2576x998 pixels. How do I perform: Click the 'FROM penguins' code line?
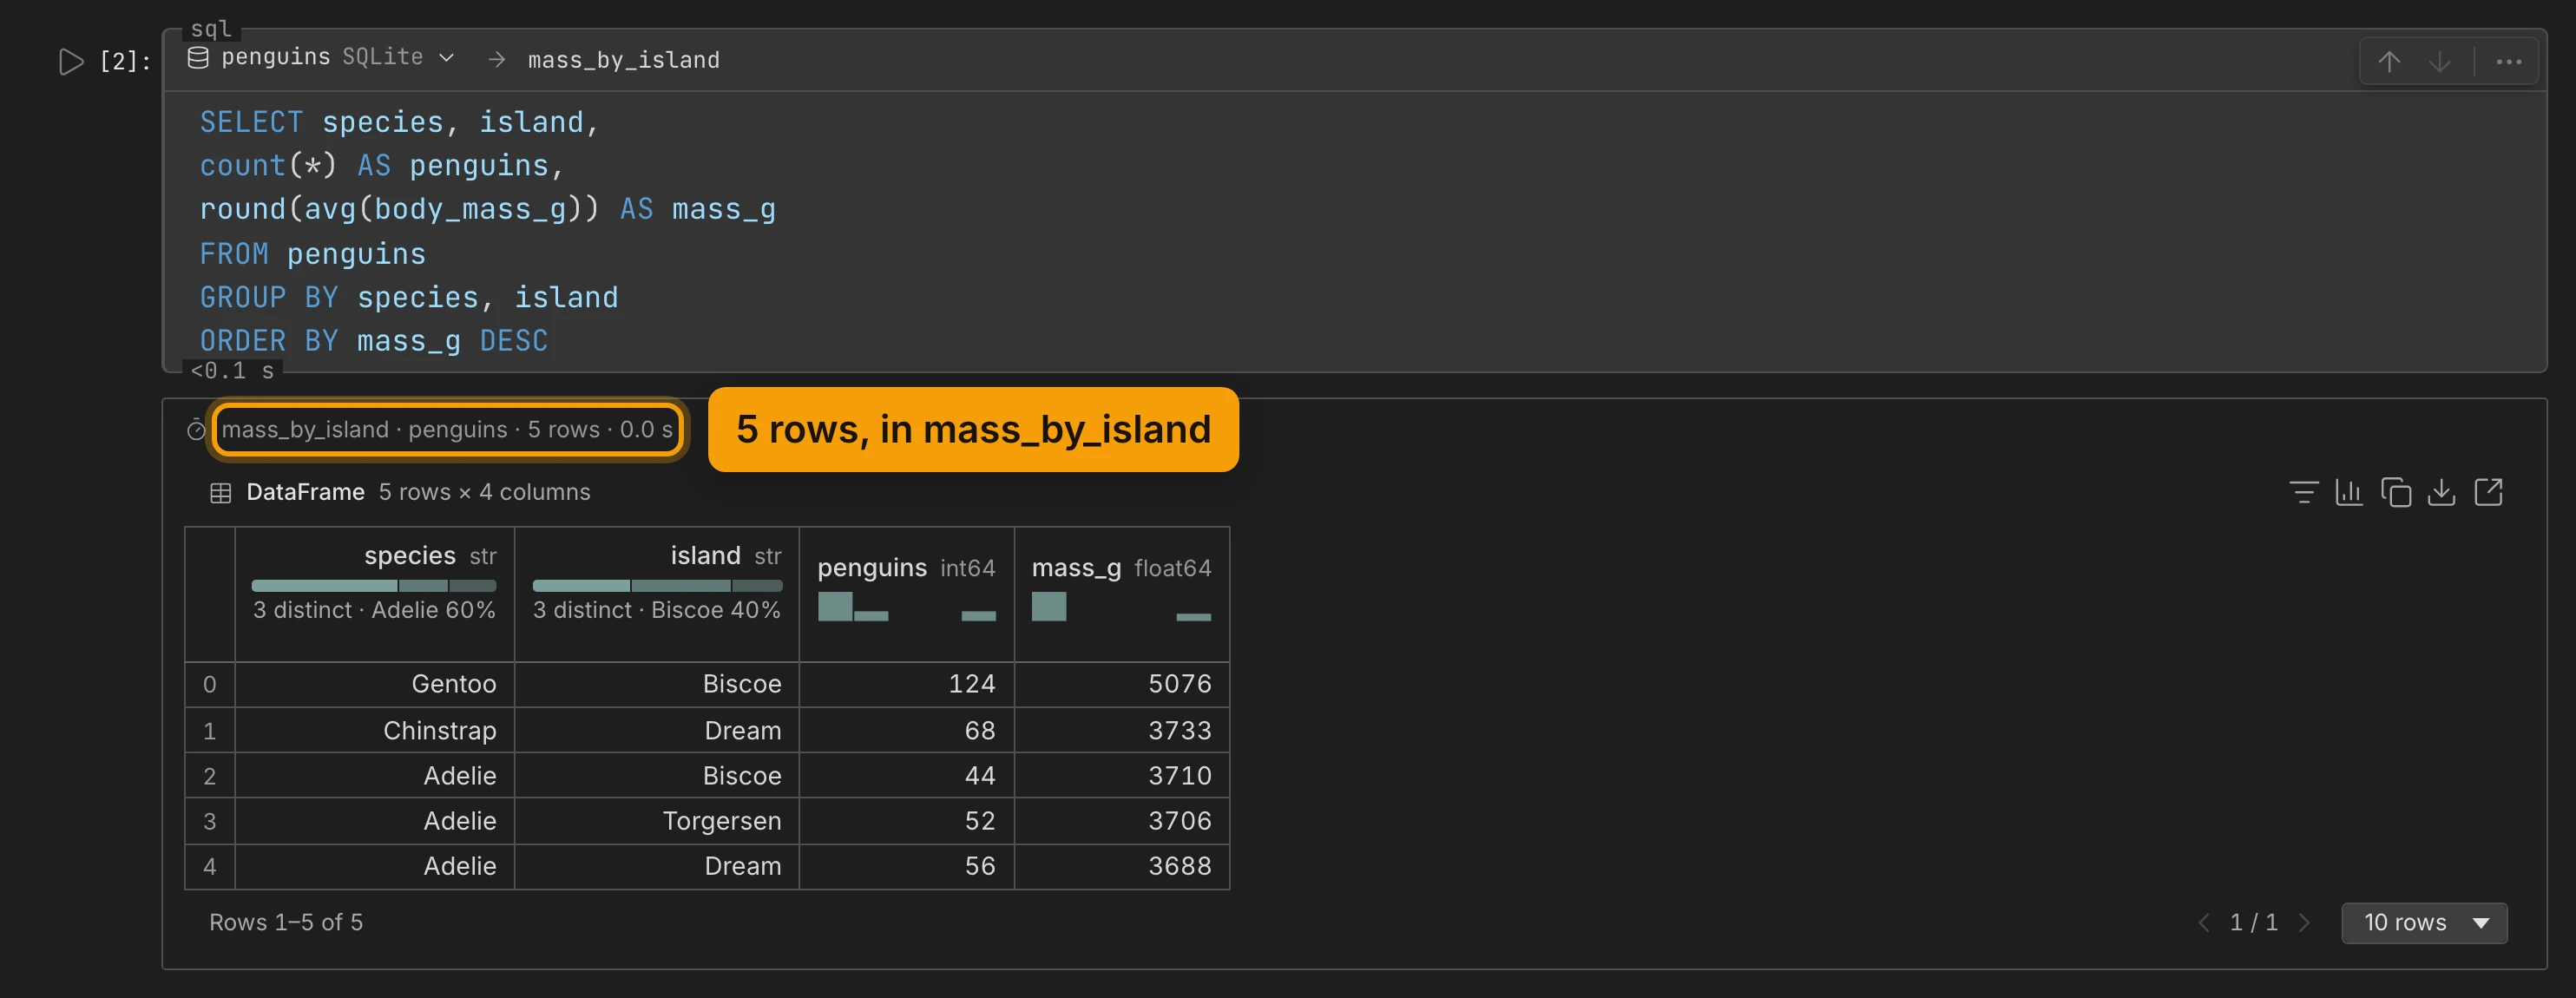(x=312, y=254)
